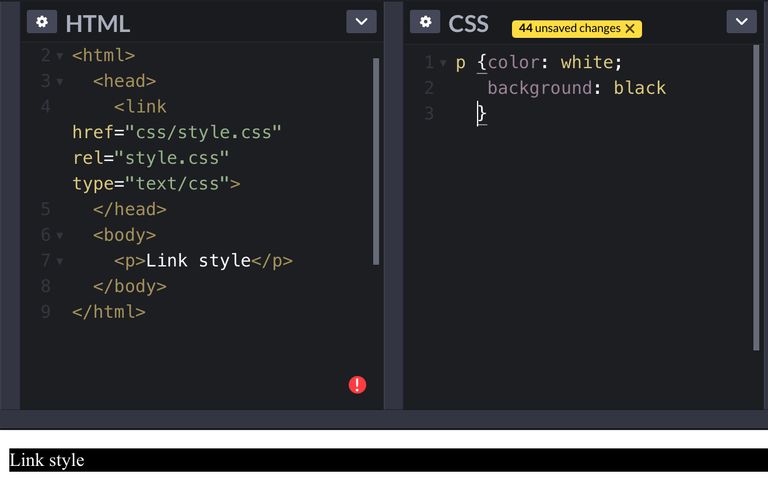
Task: Click the href="css/style.css" attribute text
Action: (x=177, y=132)
